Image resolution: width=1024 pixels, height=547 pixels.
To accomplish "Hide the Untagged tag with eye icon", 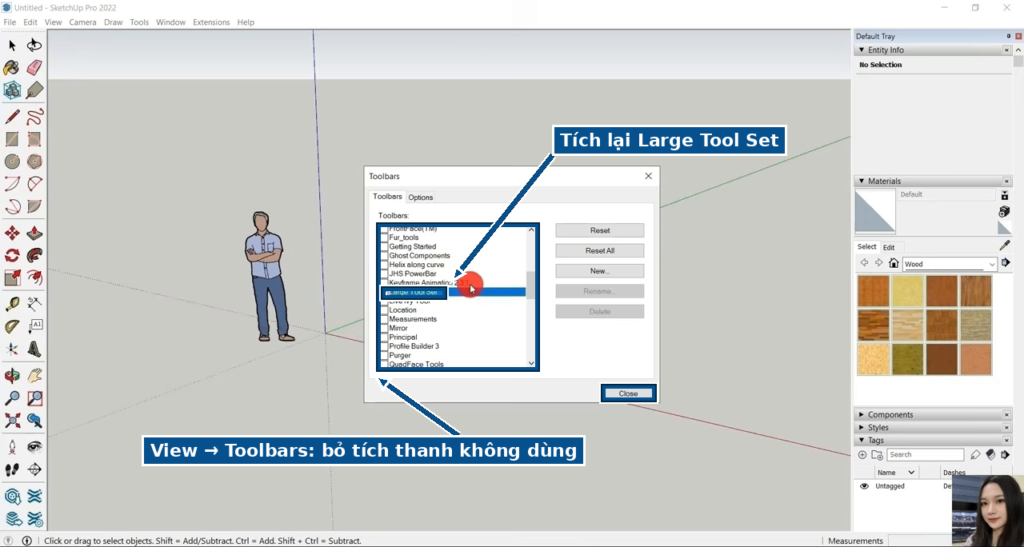I will pyautogui.click(x=864, y=486).
